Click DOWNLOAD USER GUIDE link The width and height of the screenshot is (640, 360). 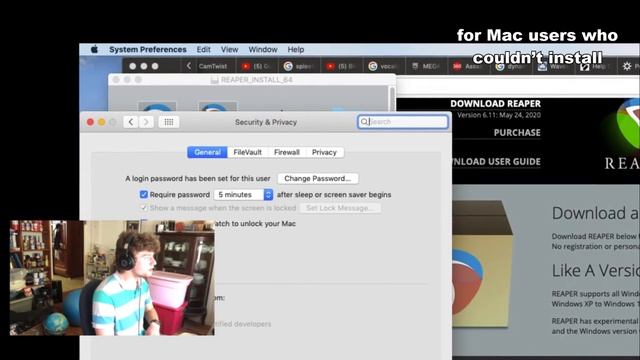496,162
